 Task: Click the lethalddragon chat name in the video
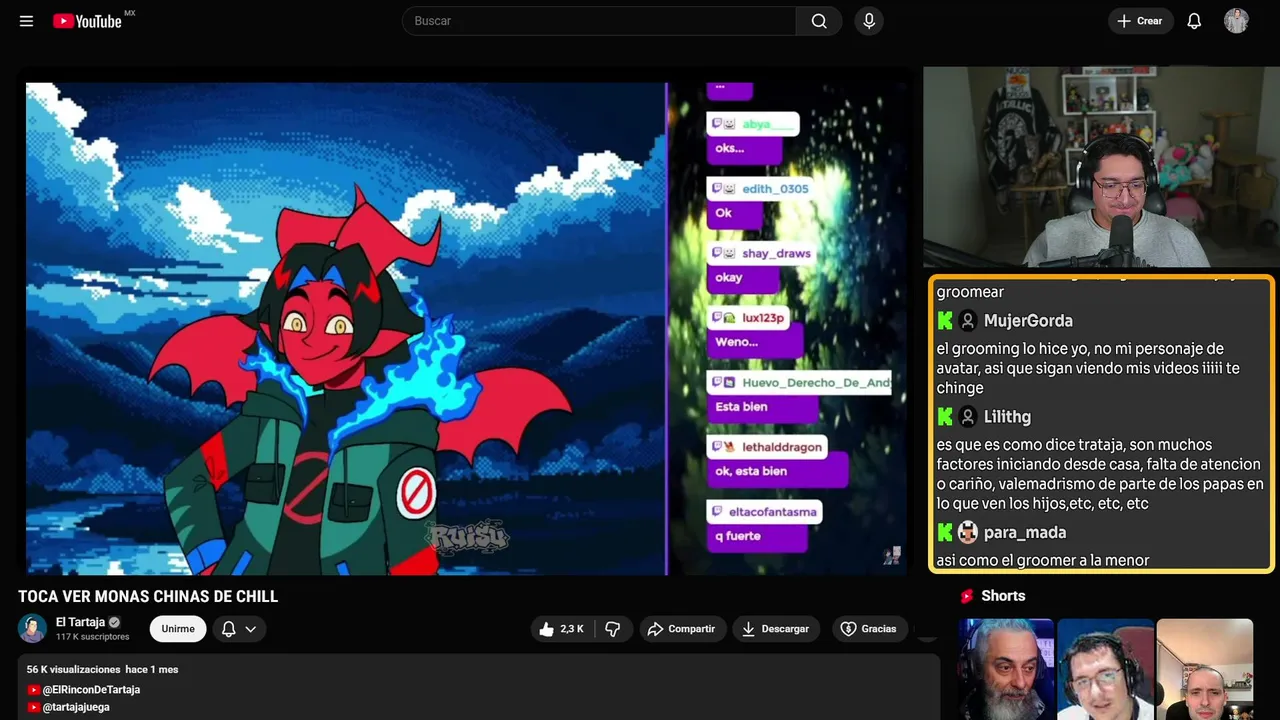782,447
